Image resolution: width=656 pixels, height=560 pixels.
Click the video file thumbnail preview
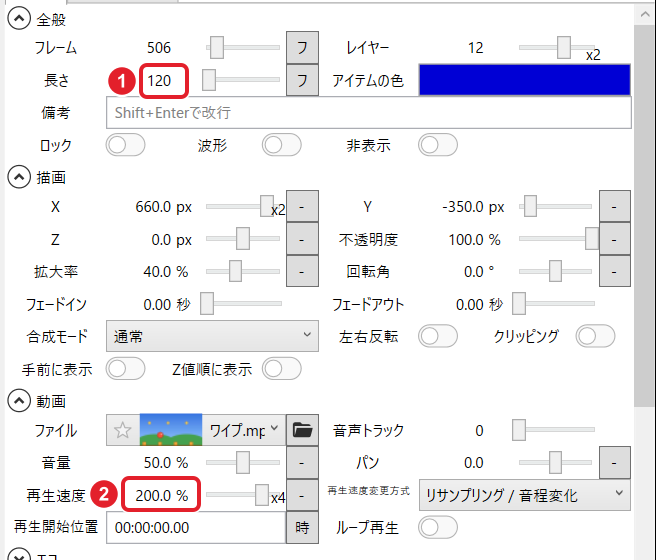point(171,430)
